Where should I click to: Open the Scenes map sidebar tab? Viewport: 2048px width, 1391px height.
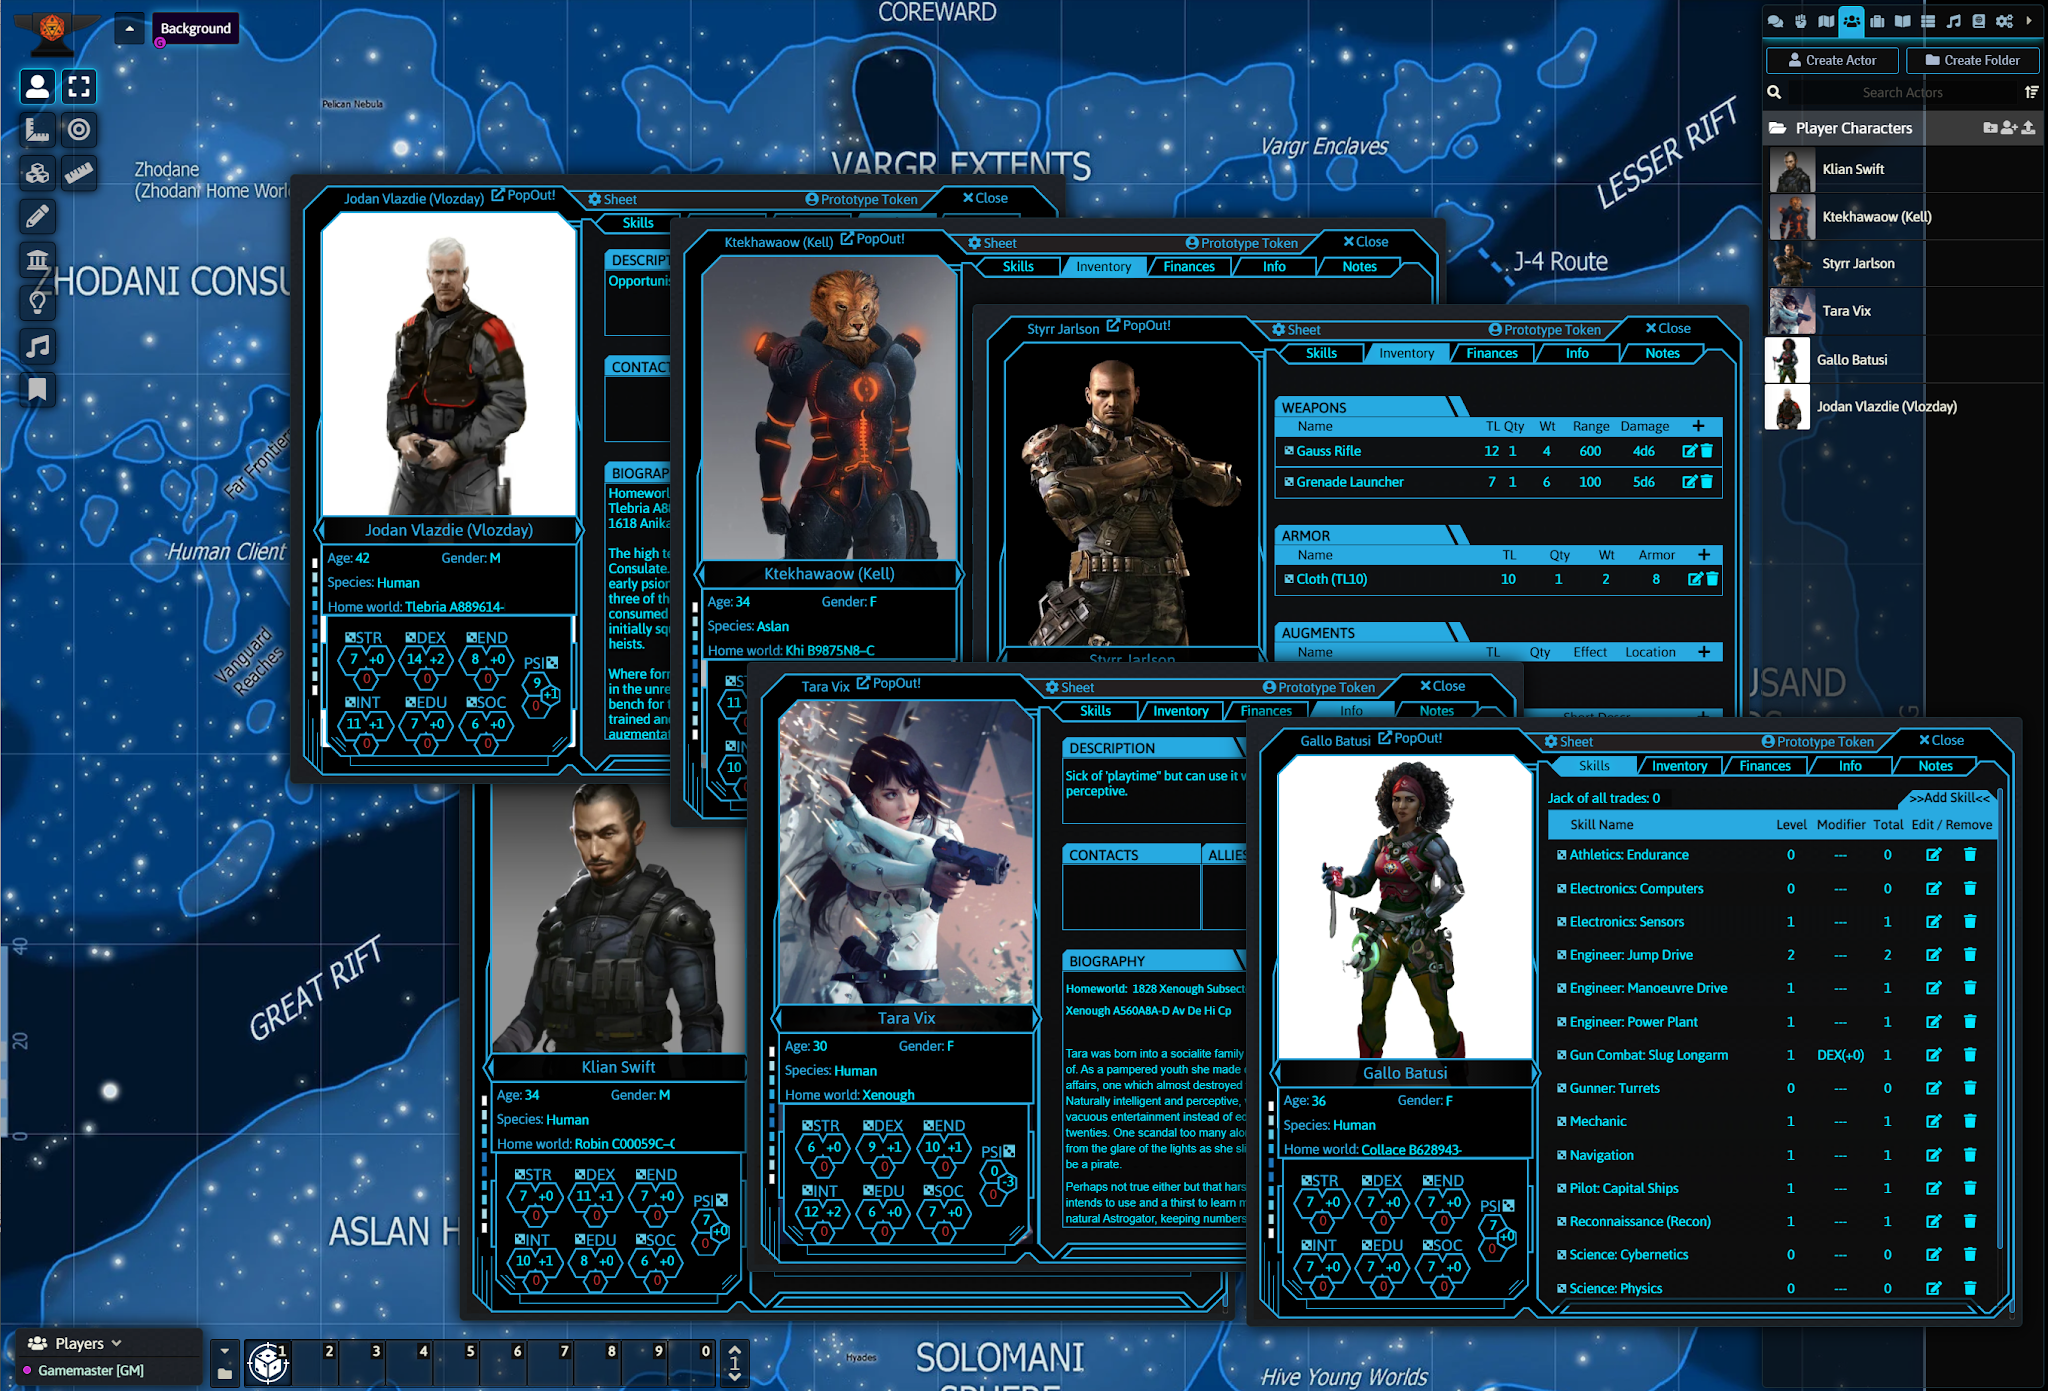[x=1826, y=20]
